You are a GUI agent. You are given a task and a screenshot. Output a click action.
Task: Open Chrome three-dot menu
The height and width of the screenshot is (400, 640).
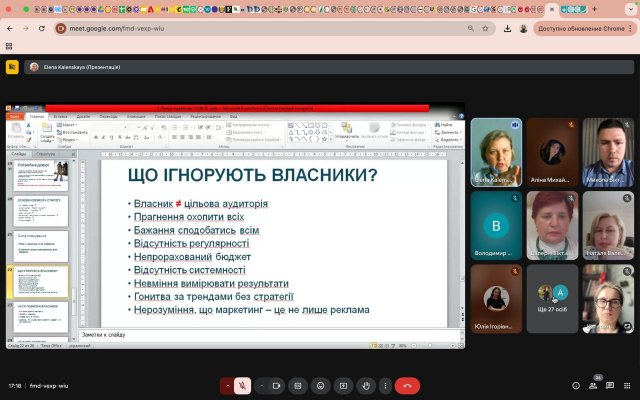[630, 29]
